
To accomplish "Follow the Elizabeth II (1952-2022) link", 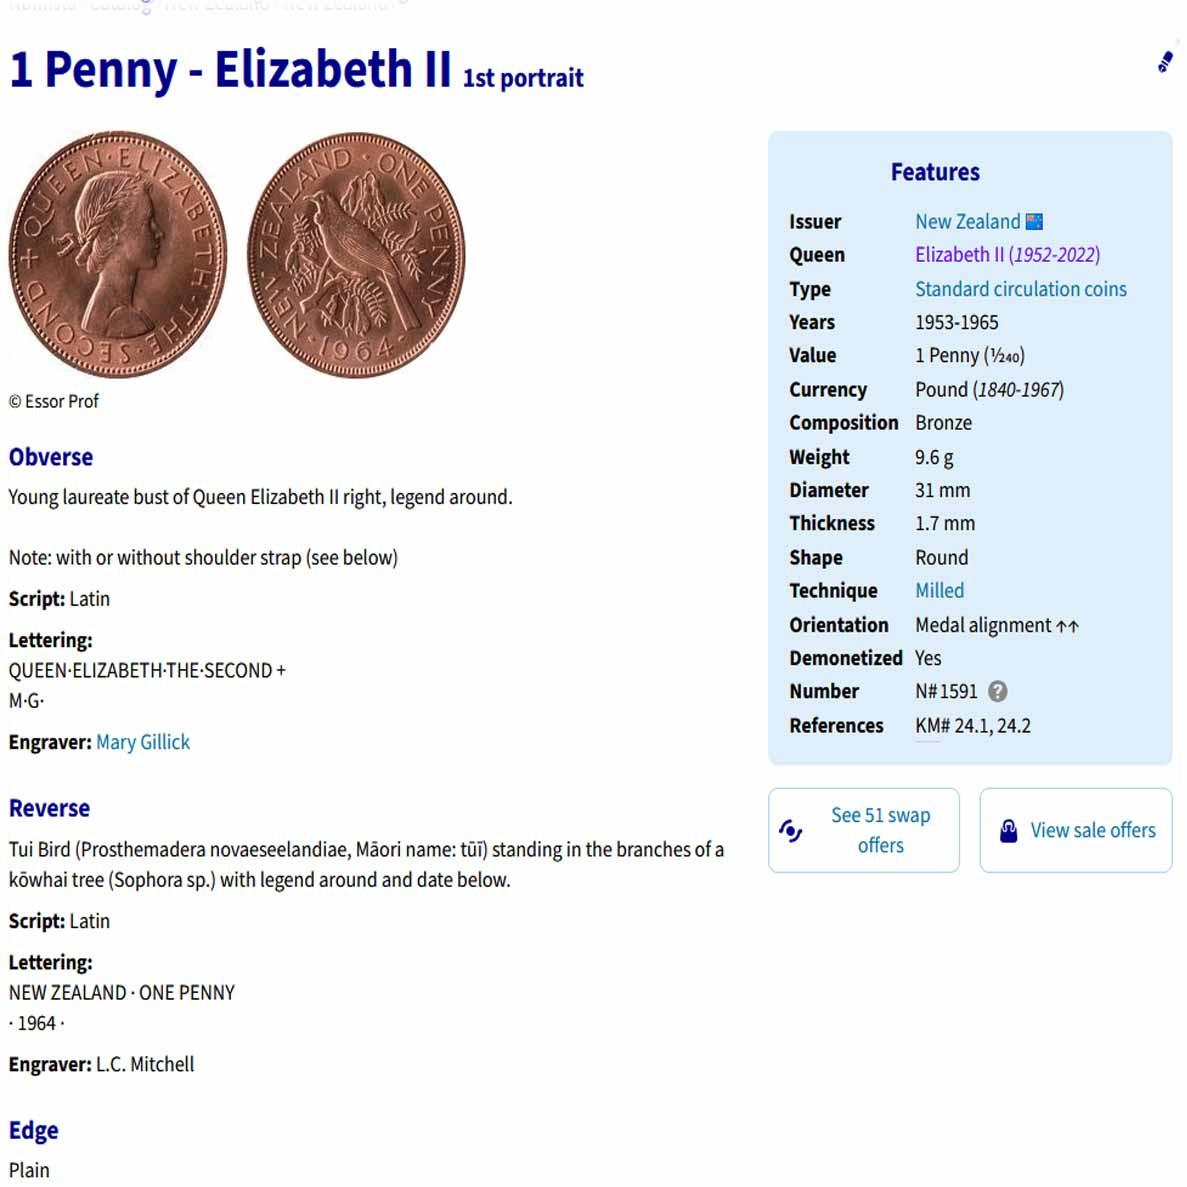I will tap(1007, 255).
